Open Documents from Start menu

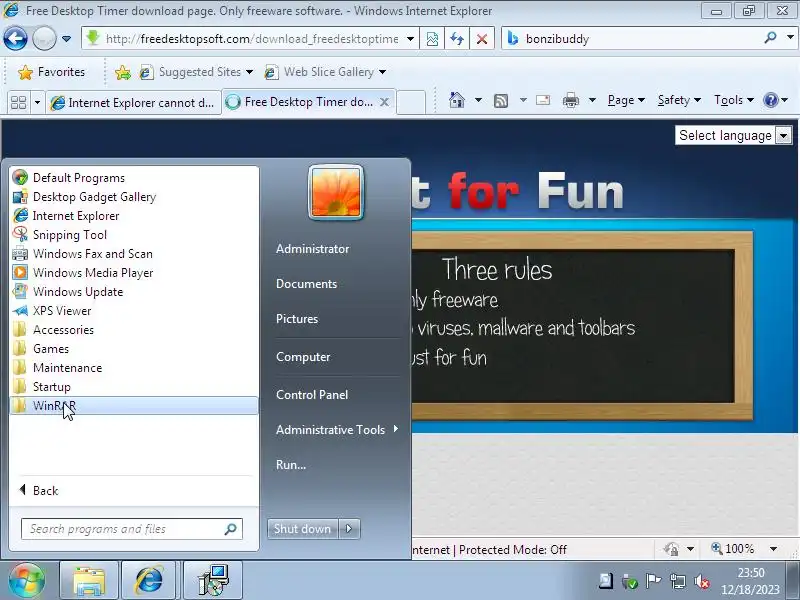306,284
